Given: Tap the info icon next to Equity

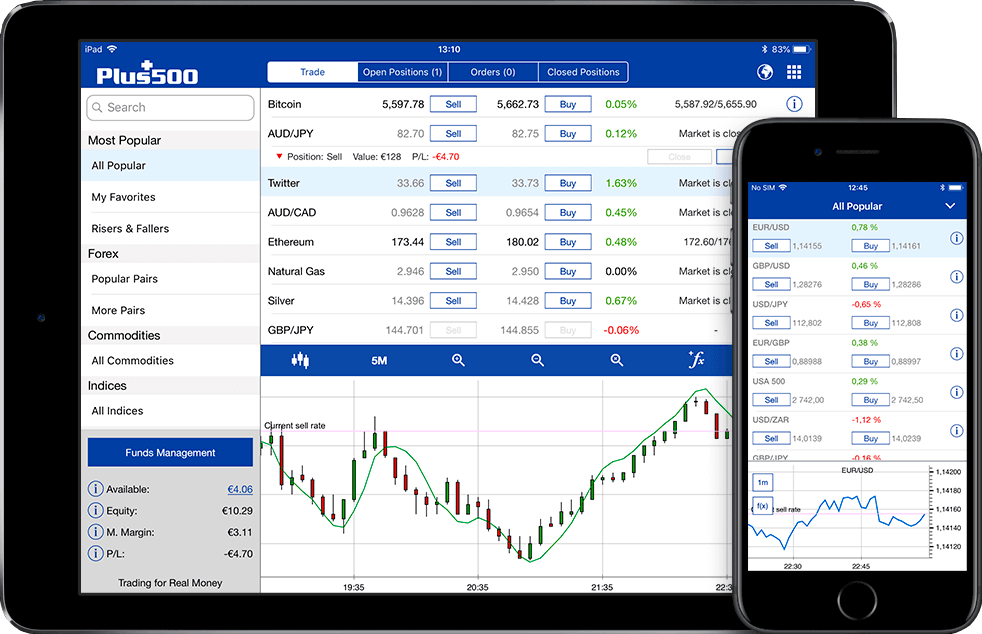Looking at the screenshot, I should point(95,511).
